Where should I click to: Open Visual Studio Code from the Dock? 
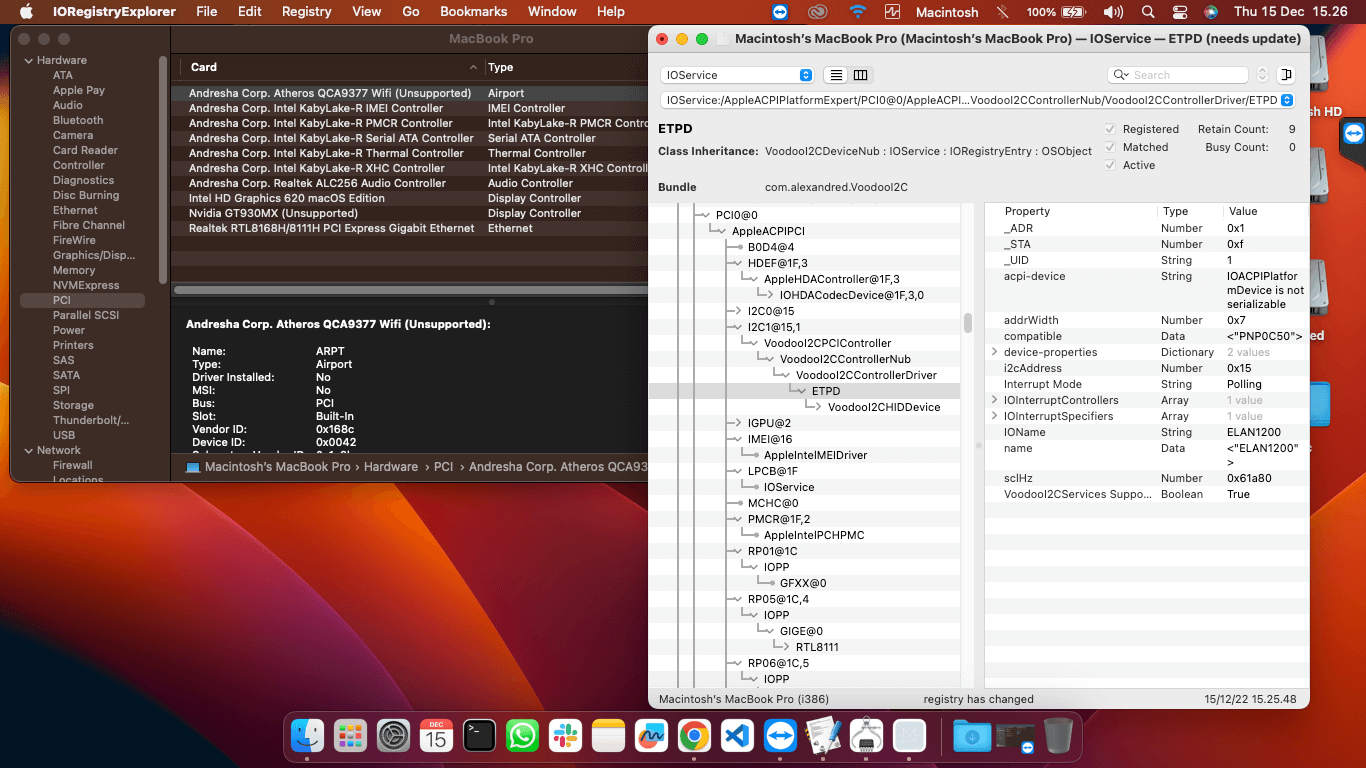[x=737, y=735]
